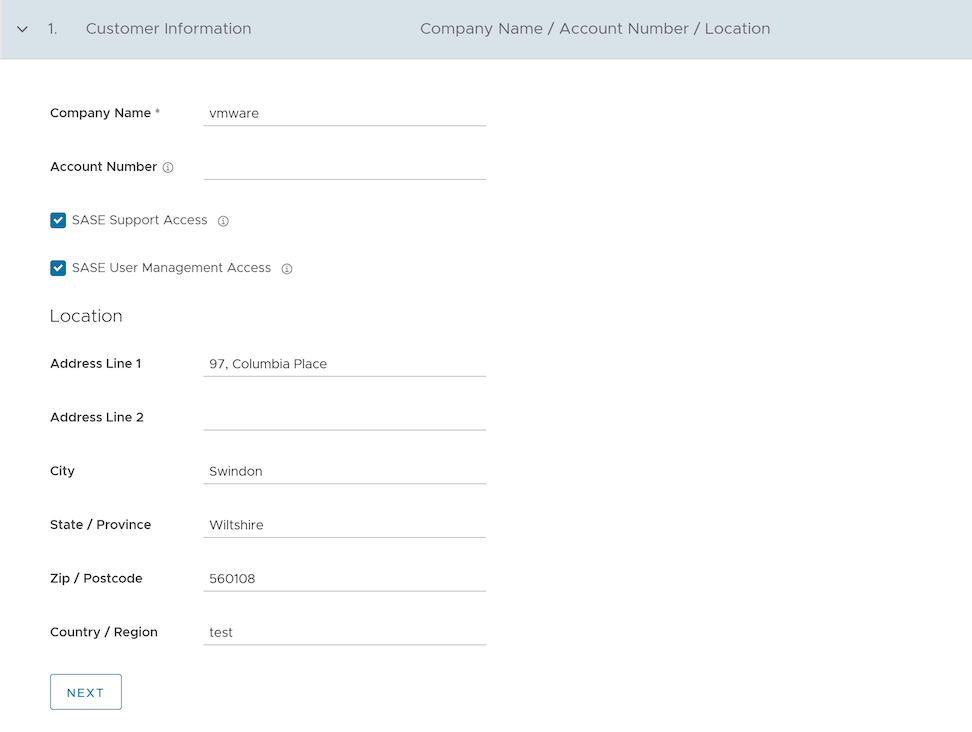Click the Country / Region field
This screenshot has height=732, width=972.
344,632
